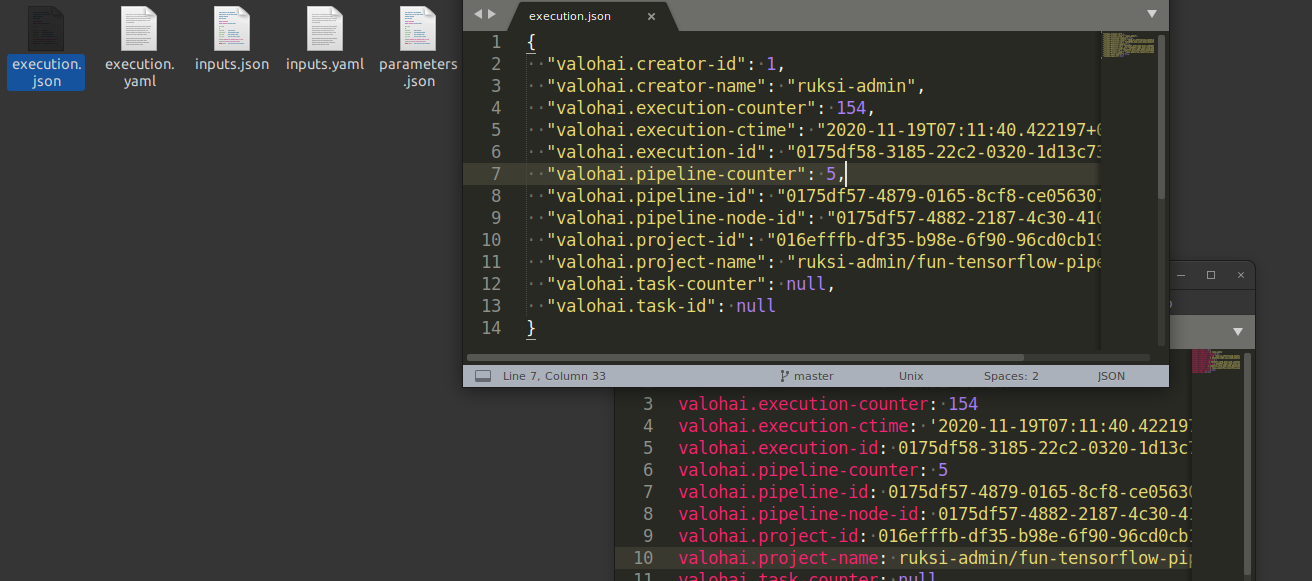1312x581 pixels.
Task: Click the "valohai.task-counter" key in JSON
Action: tap(657, 284)
